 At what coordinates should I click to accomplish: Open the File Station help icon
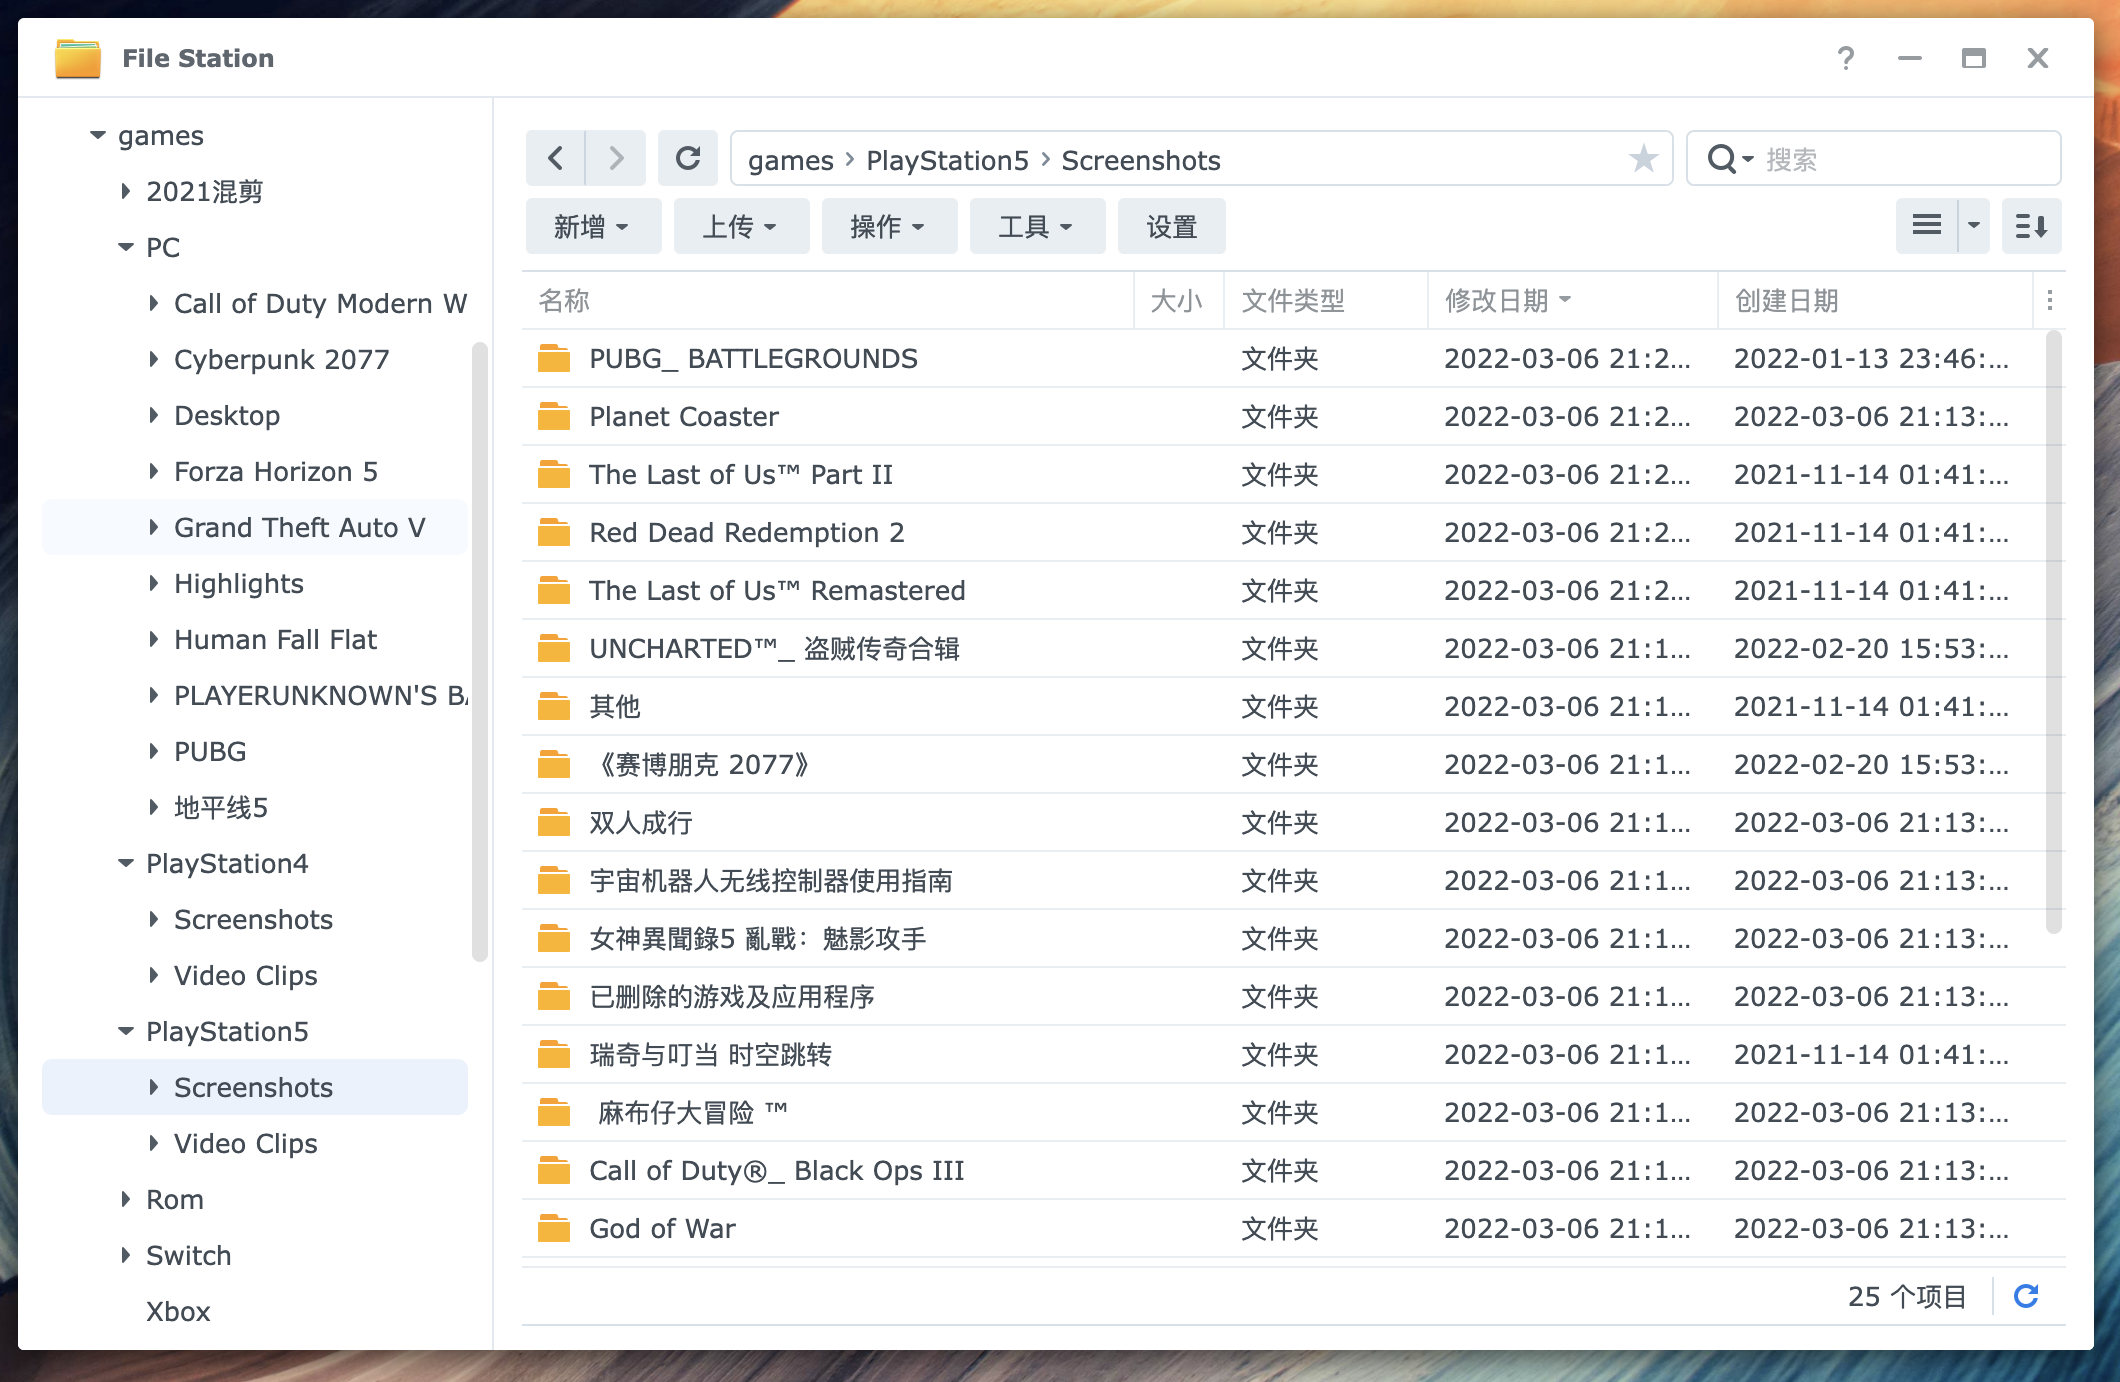point(1846,58)
